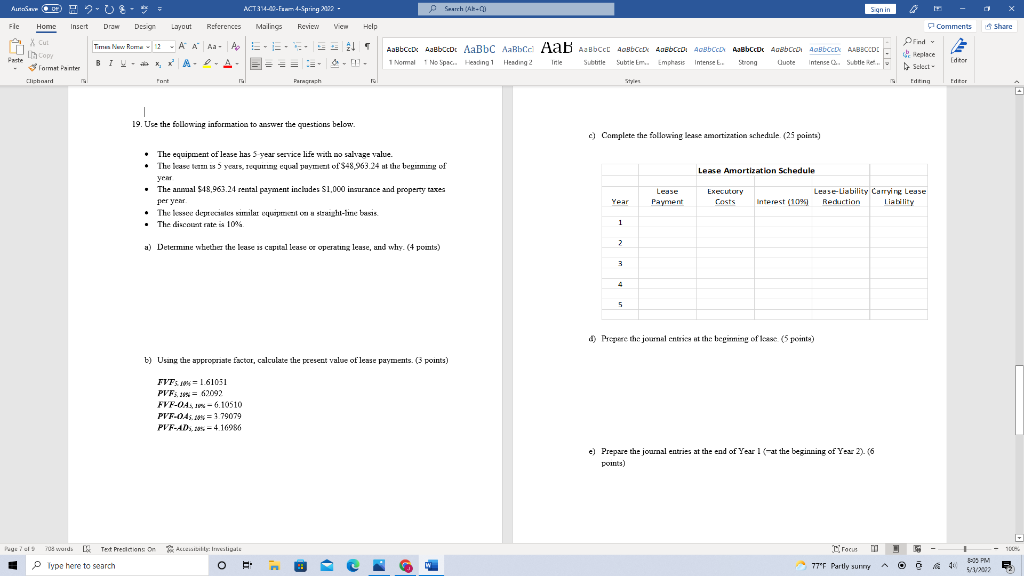Clear all formatting
1024x576 pixels.
tap(236, 46)
